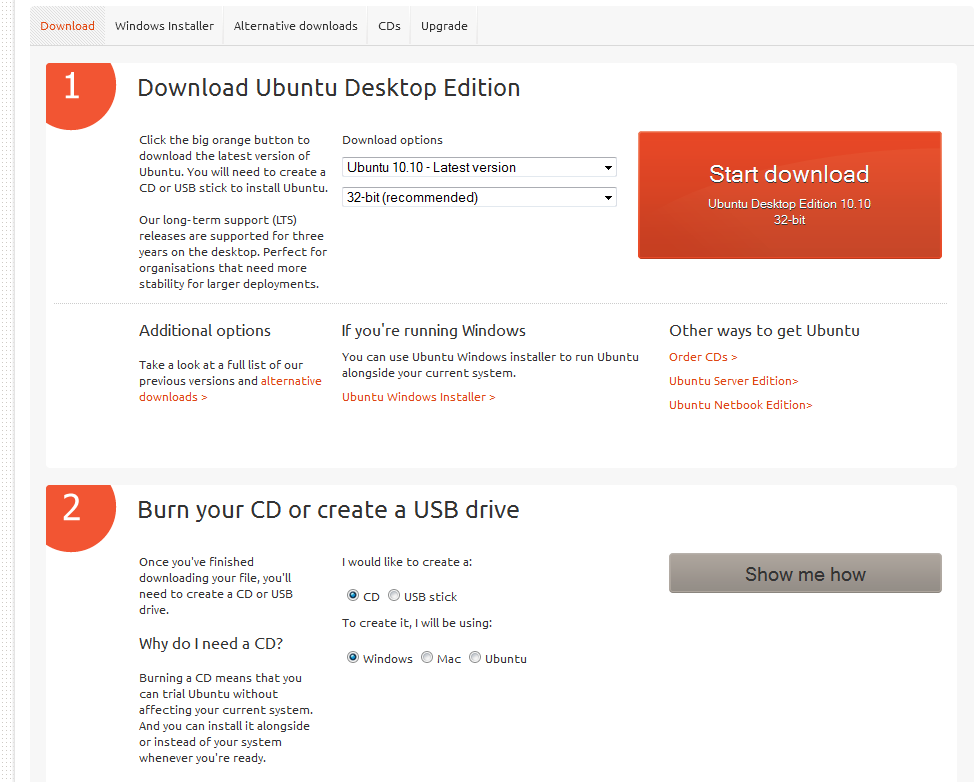Select the CD radio button
The width and height of the screenshot is (980, 782).
[x=353, y=595]
